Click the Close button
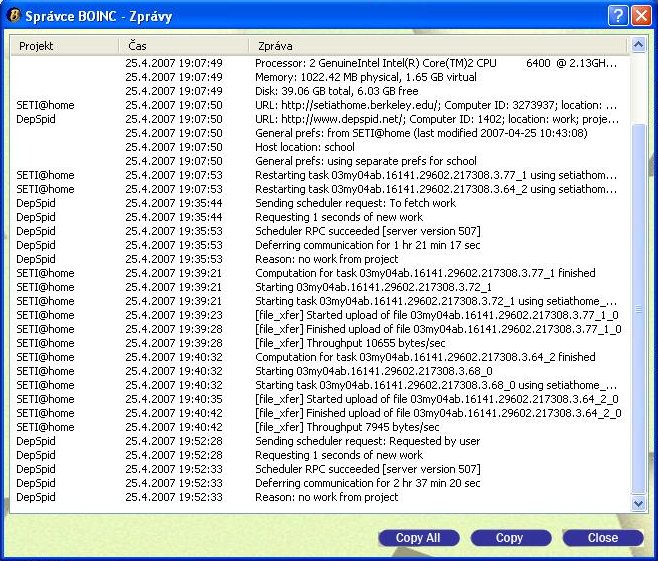The width and height of the screenshot is (658, 561). [603, 538]
